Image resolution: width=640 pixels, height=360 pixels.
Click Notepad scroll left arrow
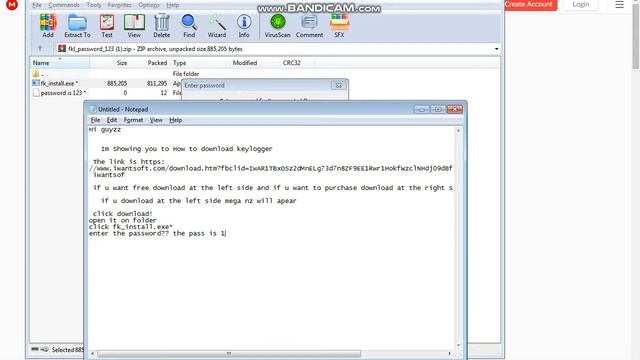[x=93, y=353]
